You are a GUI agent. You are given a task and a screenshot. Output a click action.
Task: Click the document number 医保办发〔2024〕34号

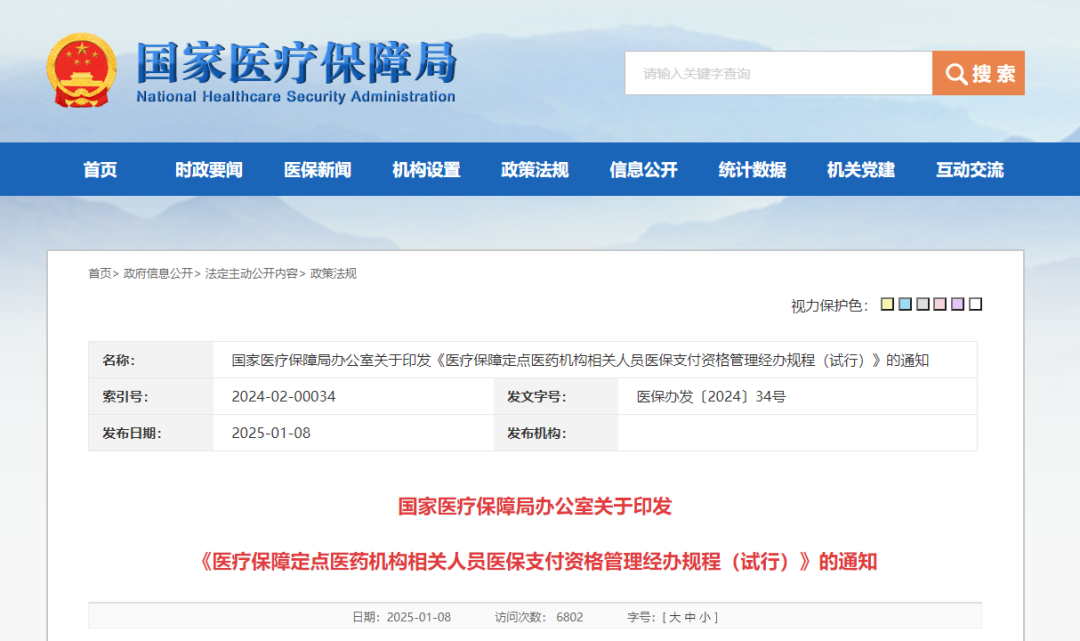coord(711,397)
